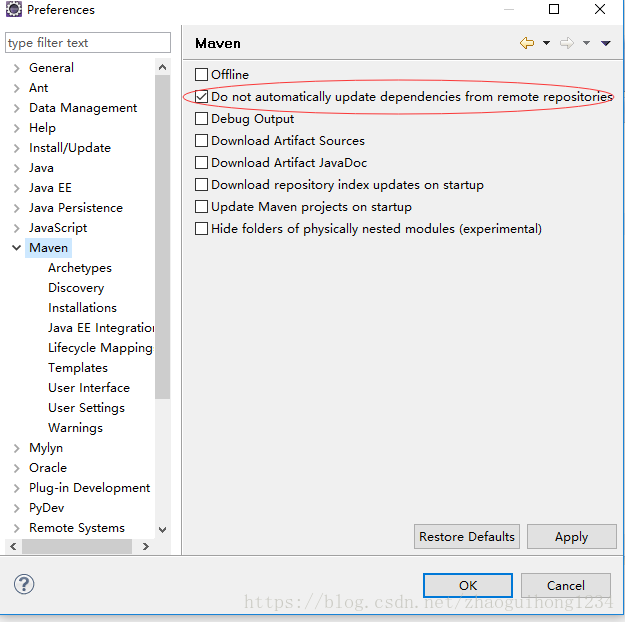Click the Cancel button
Screen dimensions: 625x622
(x=566, y=585)
